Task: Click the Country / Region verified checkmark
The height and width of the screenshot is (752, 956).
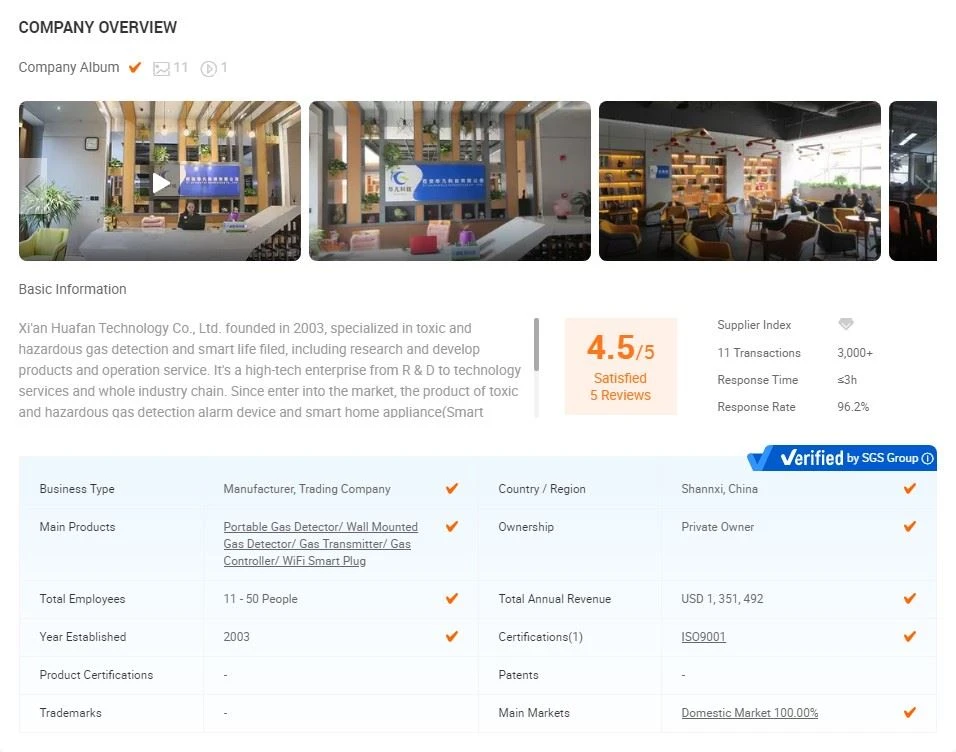Action: click(x=910, y=489)
